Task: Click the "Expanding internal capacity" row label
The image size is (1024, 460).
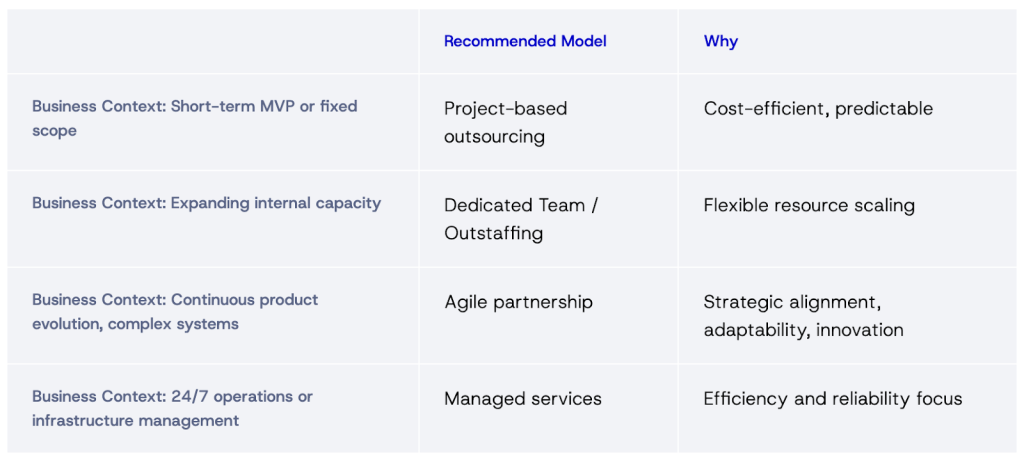Action: (206, 203)
